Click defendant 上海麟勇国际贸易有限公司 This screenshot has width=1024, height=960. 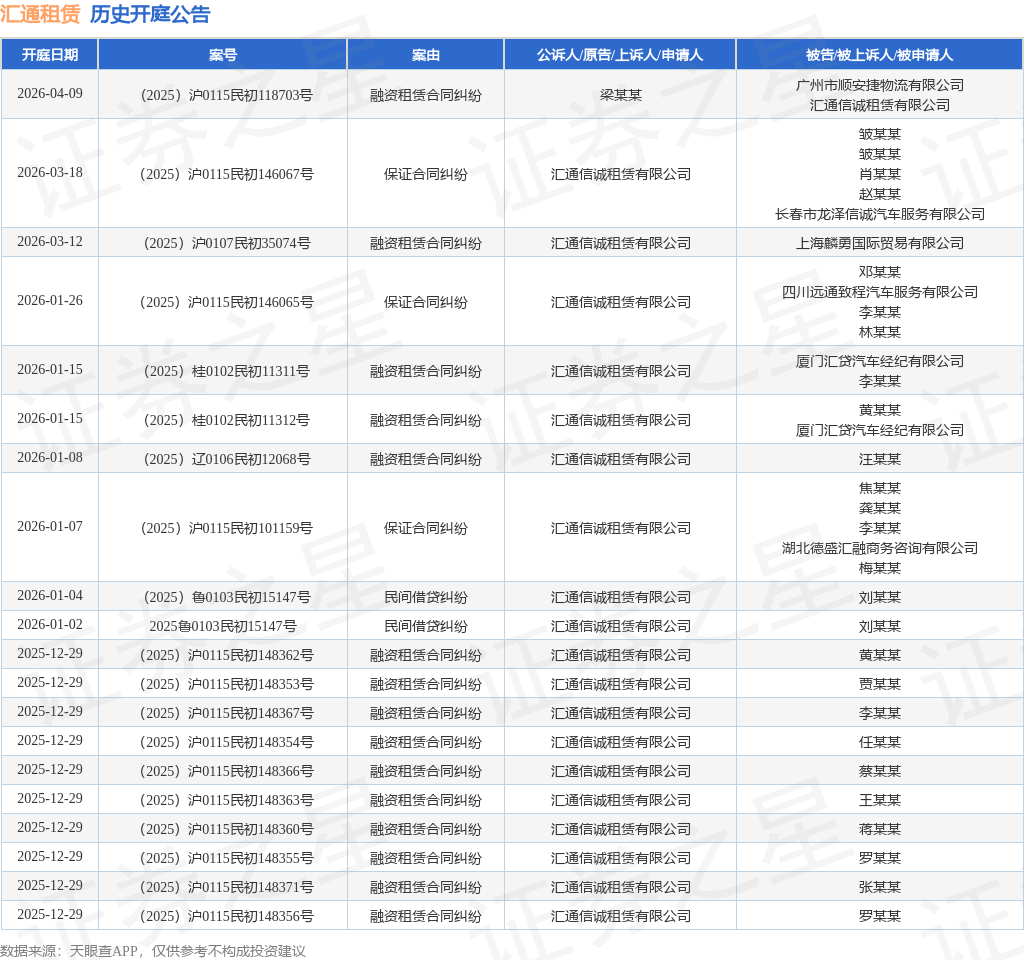coord(880,244)
